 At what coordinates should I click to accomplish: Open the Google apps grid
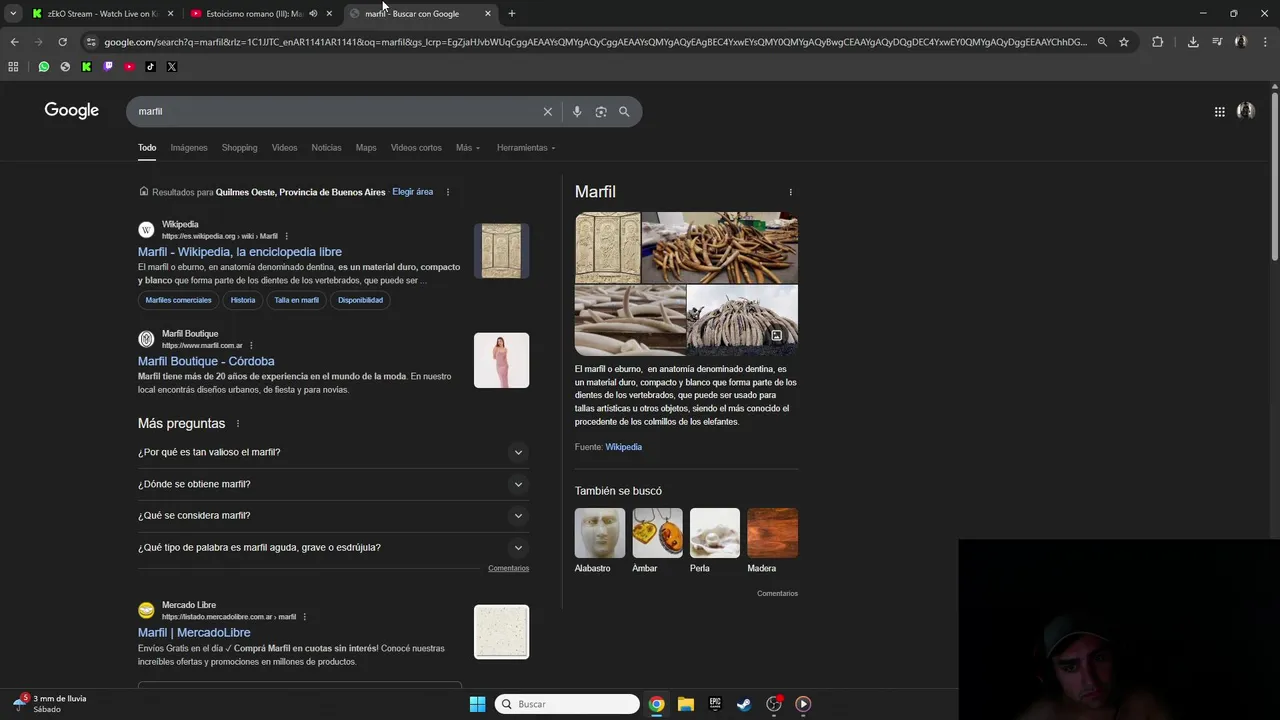[1220, 112]
